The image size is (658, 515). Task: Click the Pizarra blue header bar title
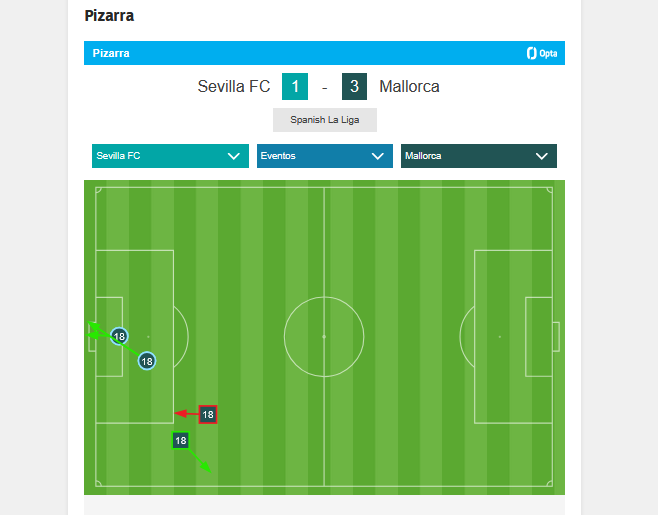coord(111,53)
